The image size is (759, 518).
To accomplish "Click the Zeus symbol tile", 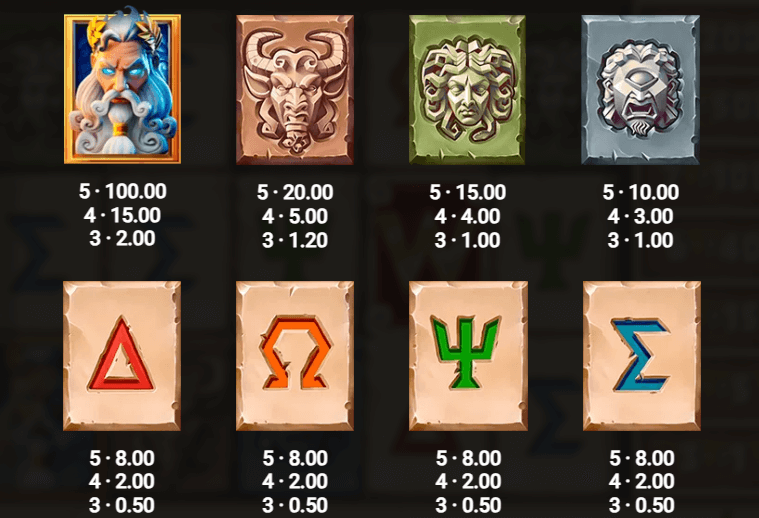I will tap(122, 88).
